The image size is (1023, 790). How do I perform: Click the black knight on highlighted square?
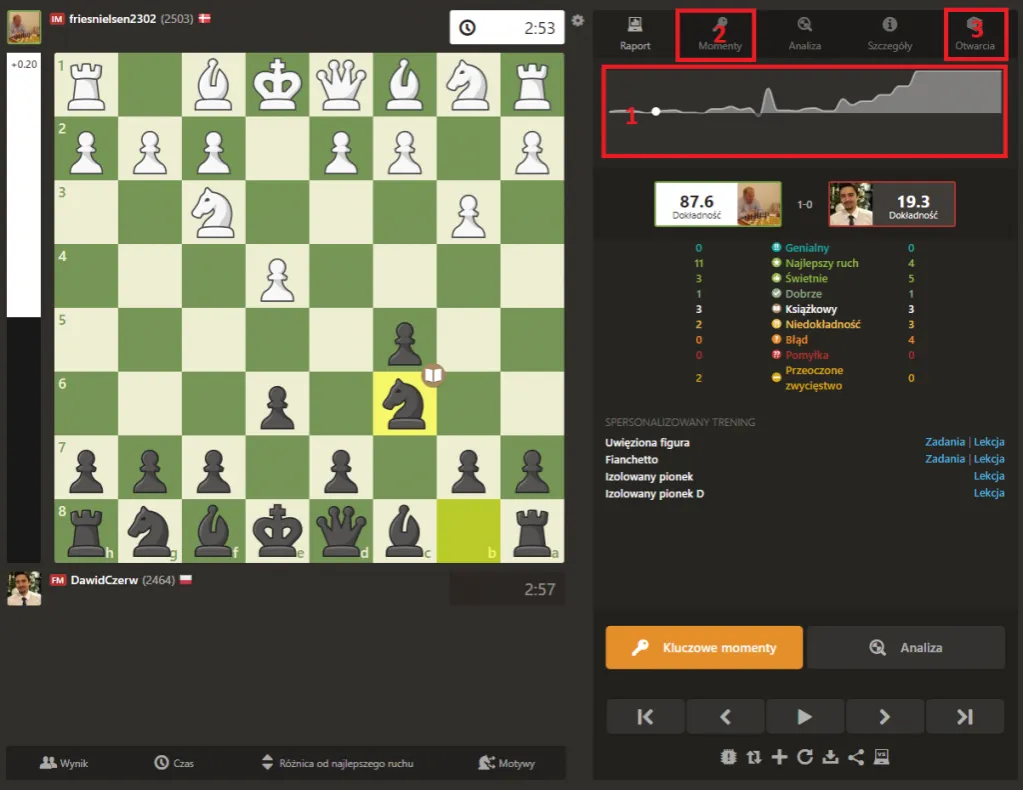(405, 404)
